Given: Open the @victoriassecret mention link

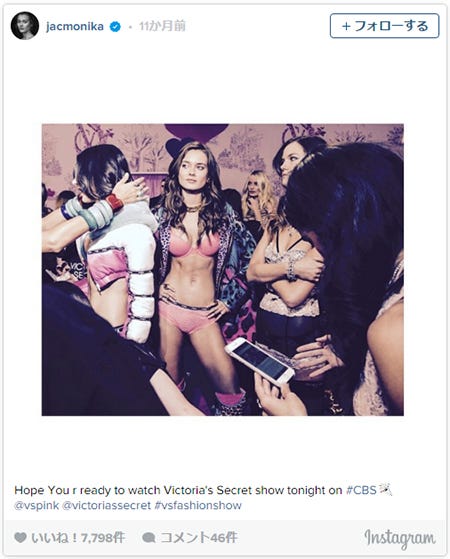Looking at the screenshot, I should tap(107, 506).
